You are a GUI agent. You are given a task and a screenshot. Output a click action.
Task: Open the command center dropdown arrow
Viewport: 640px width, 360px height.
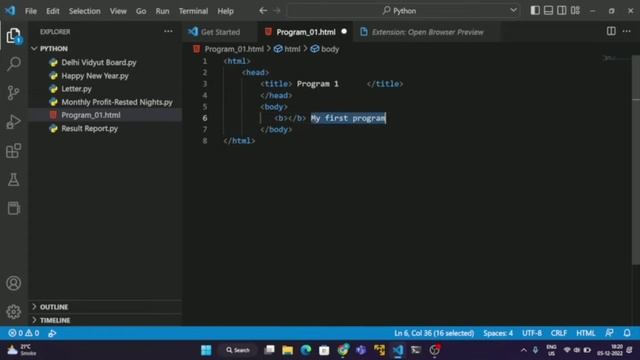pos(513,11)
